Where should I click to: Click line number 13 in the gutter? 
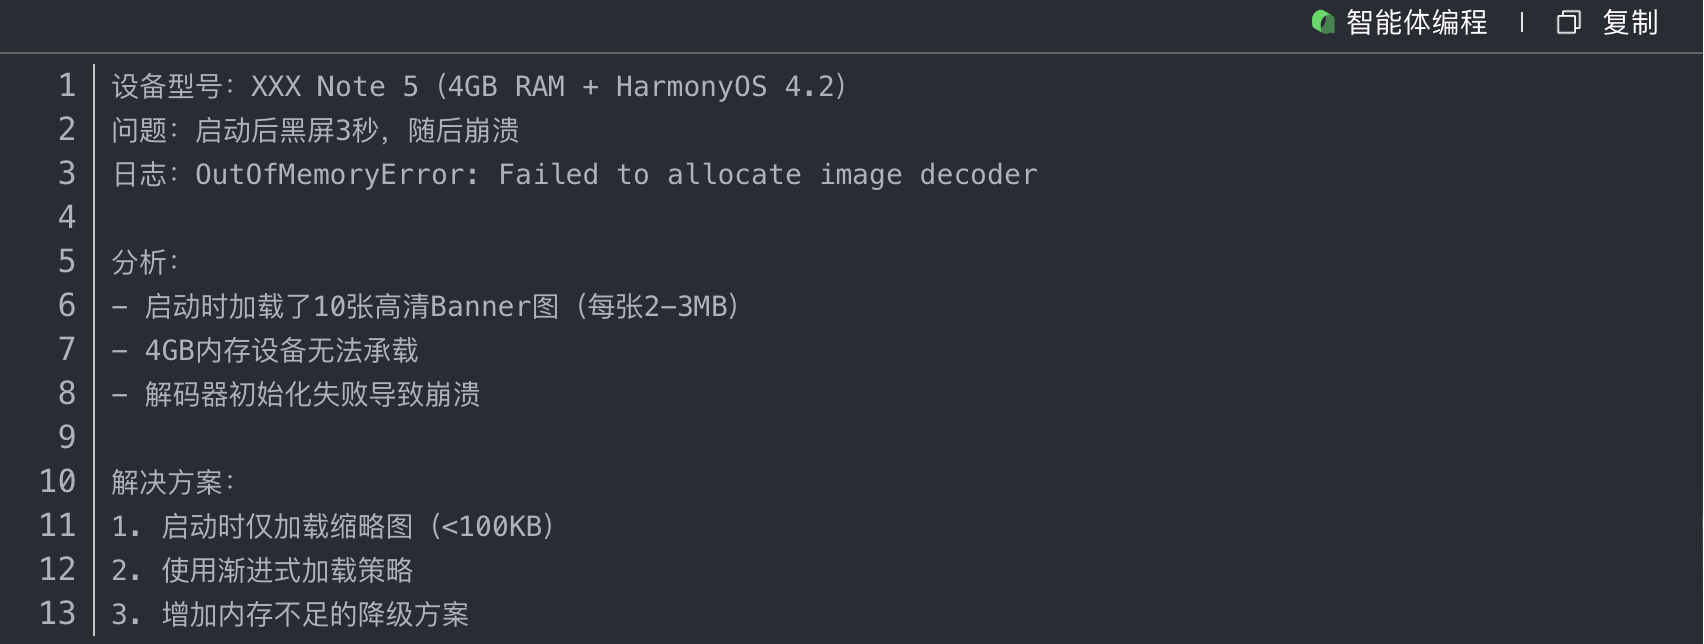(57, 614)
